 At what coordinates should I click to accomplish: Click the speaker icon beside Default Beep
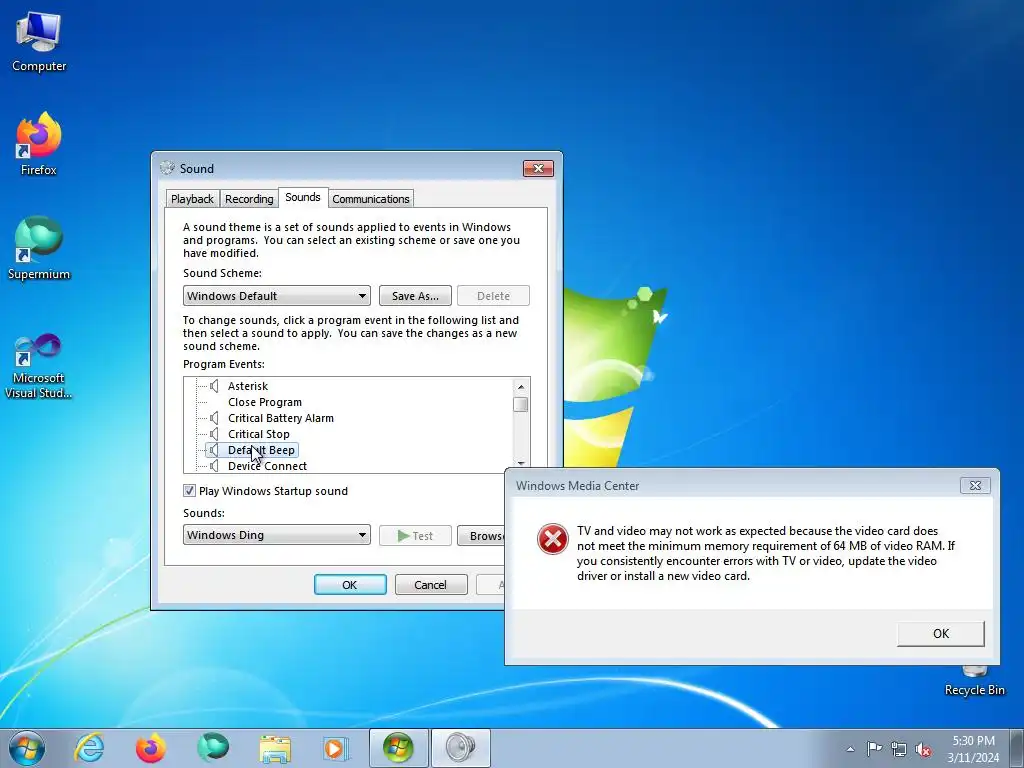(x=214, y=450)
